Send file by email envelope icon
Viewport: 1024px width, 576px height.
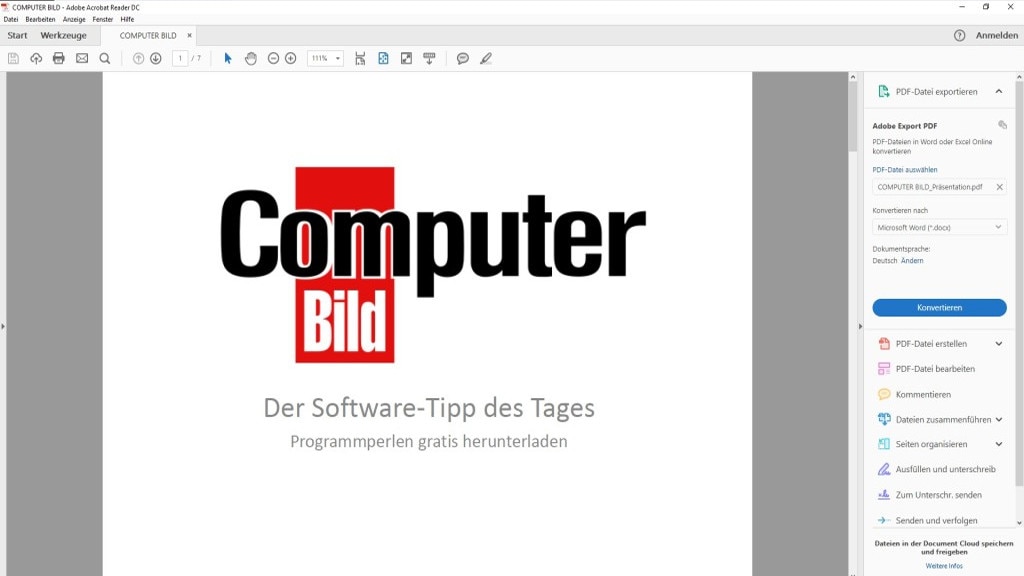point(82,59)
